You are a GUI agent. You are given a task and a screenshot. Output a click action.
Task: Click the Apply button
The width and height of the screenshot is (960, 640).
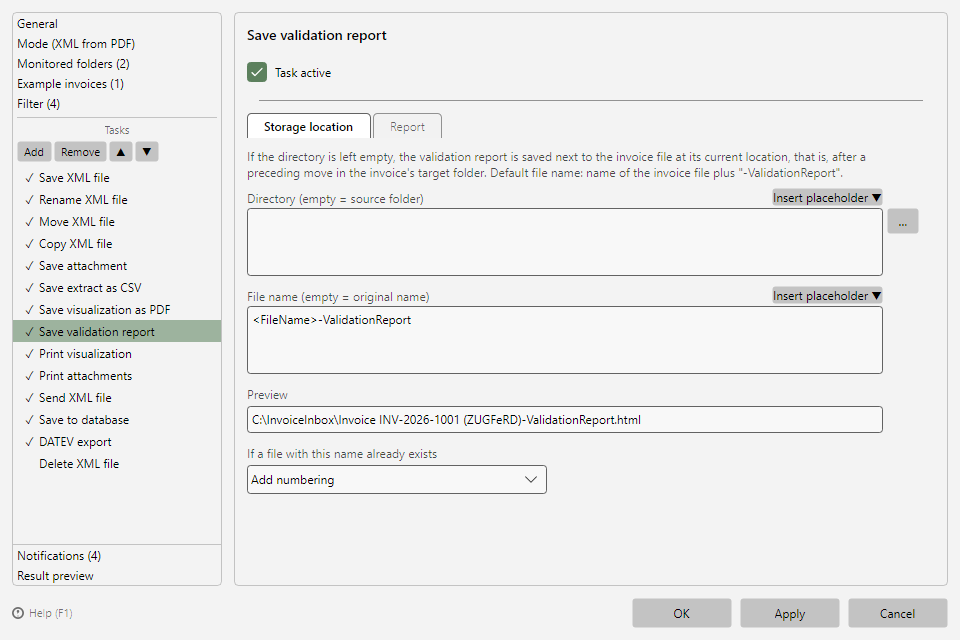(x=789, y=613)
